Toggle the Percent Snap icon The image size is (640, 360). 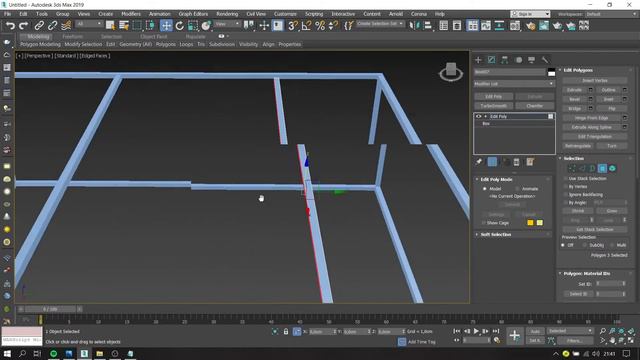click(x=320, y=26)
